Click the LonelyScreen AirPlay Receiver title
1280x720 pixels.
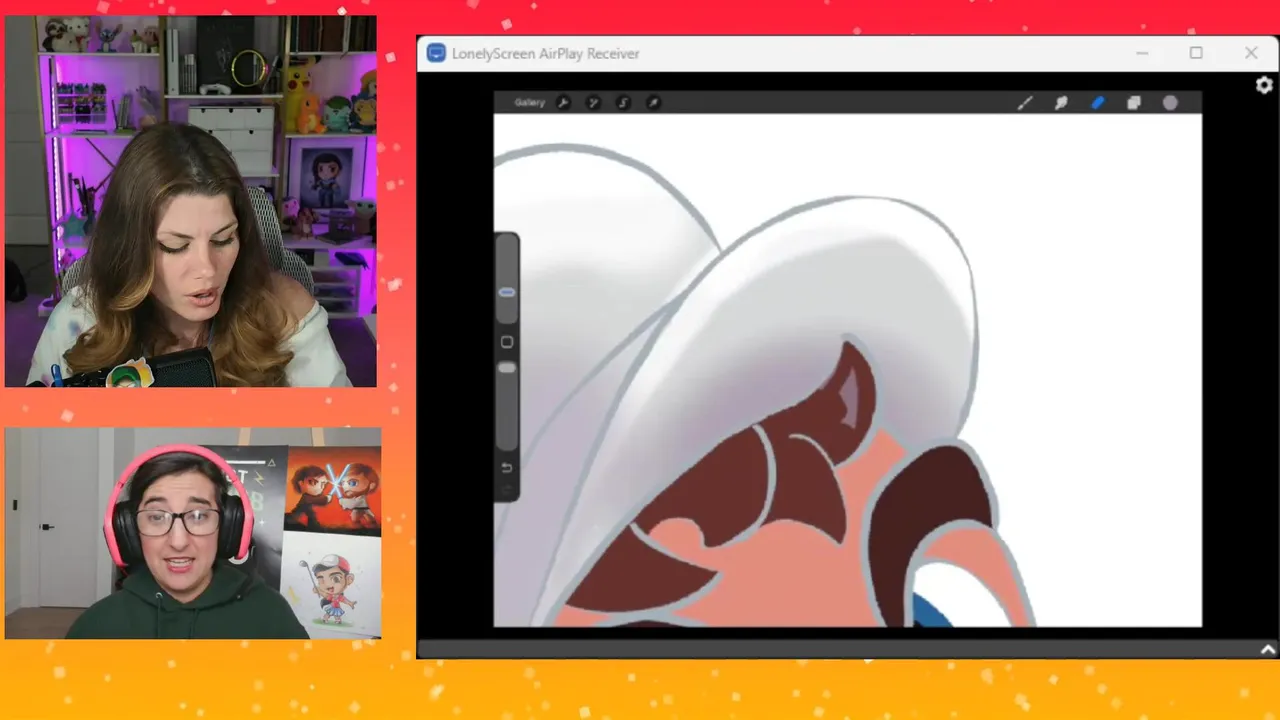[x=545, y=54]
